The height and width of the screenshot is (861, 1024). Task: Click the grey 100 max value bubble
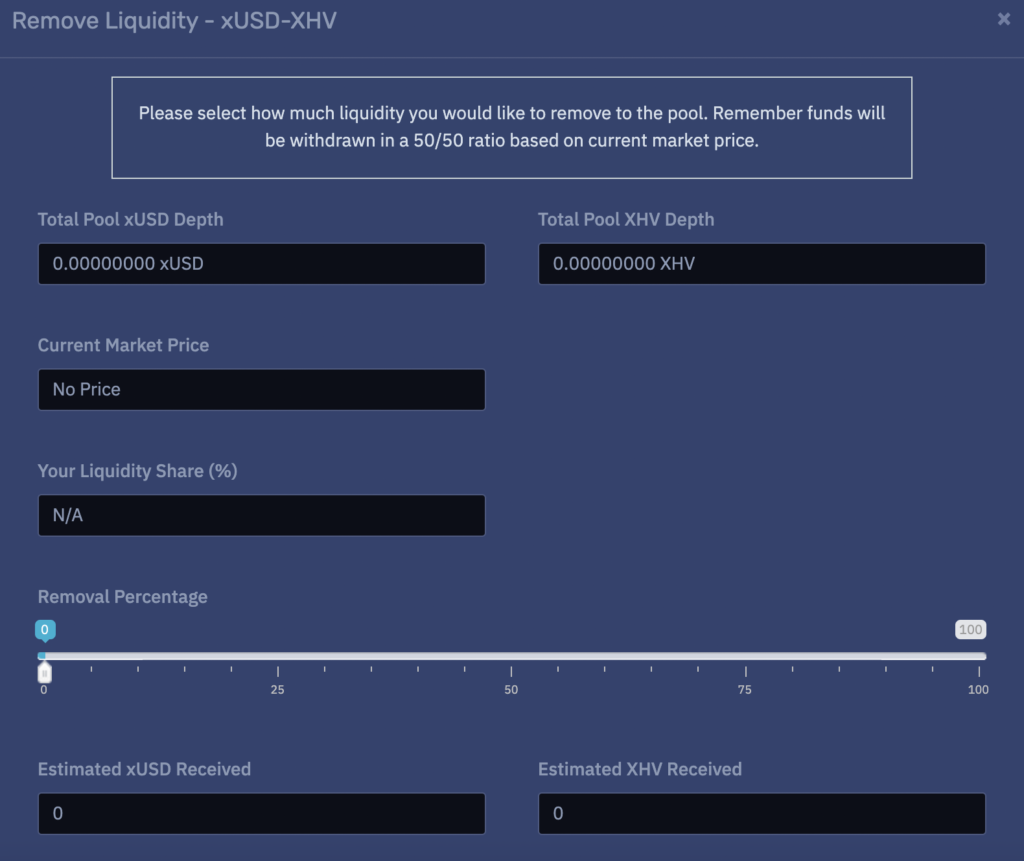pos(970,630)
